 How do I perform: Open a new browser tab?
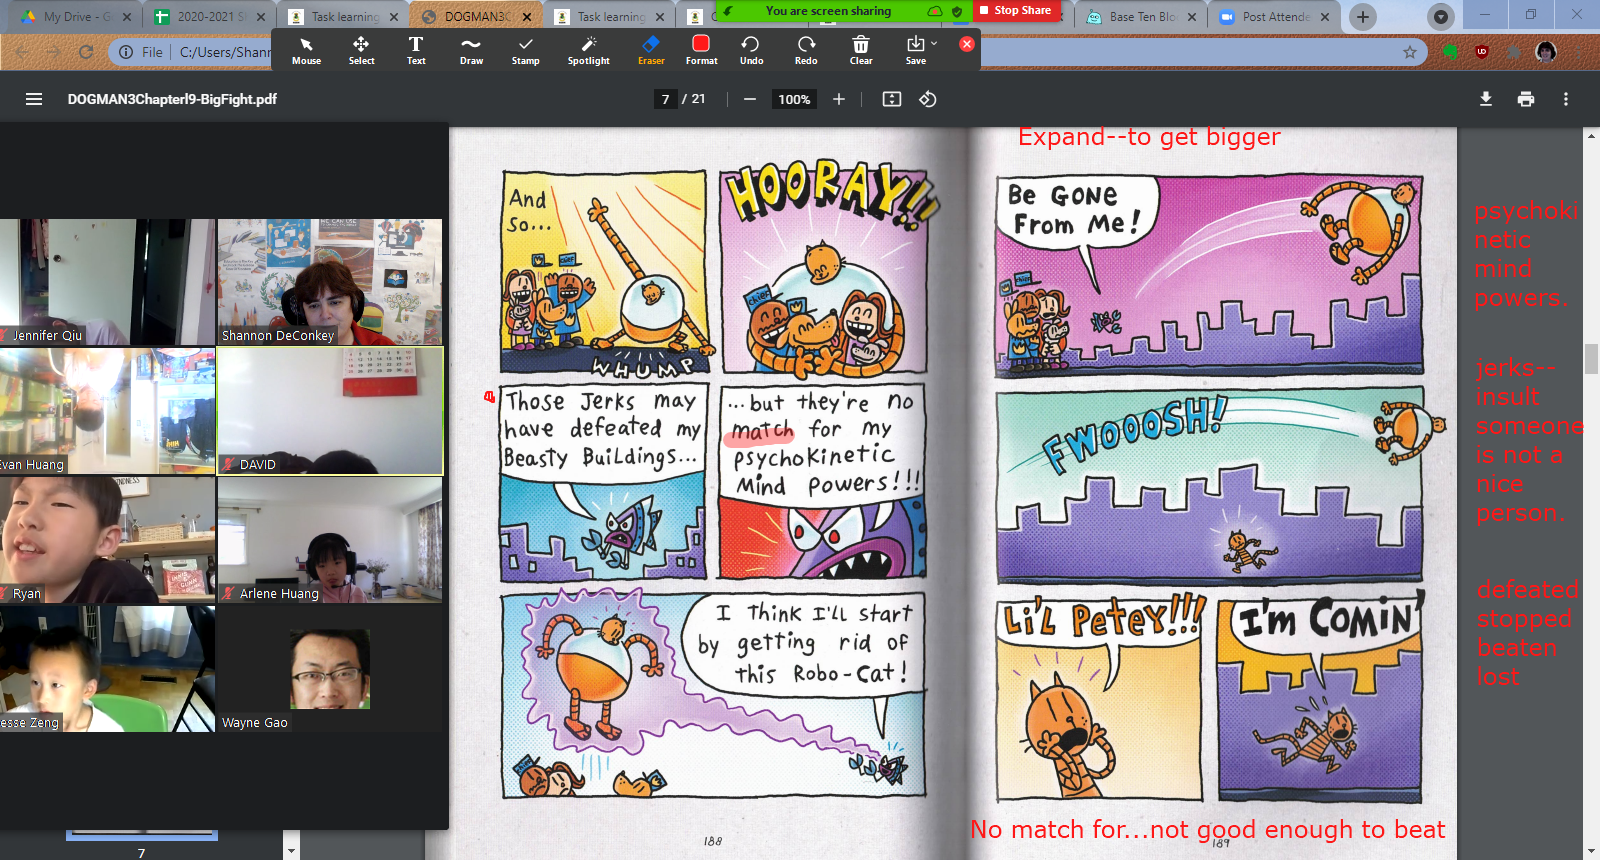(x=1362, y=17)
